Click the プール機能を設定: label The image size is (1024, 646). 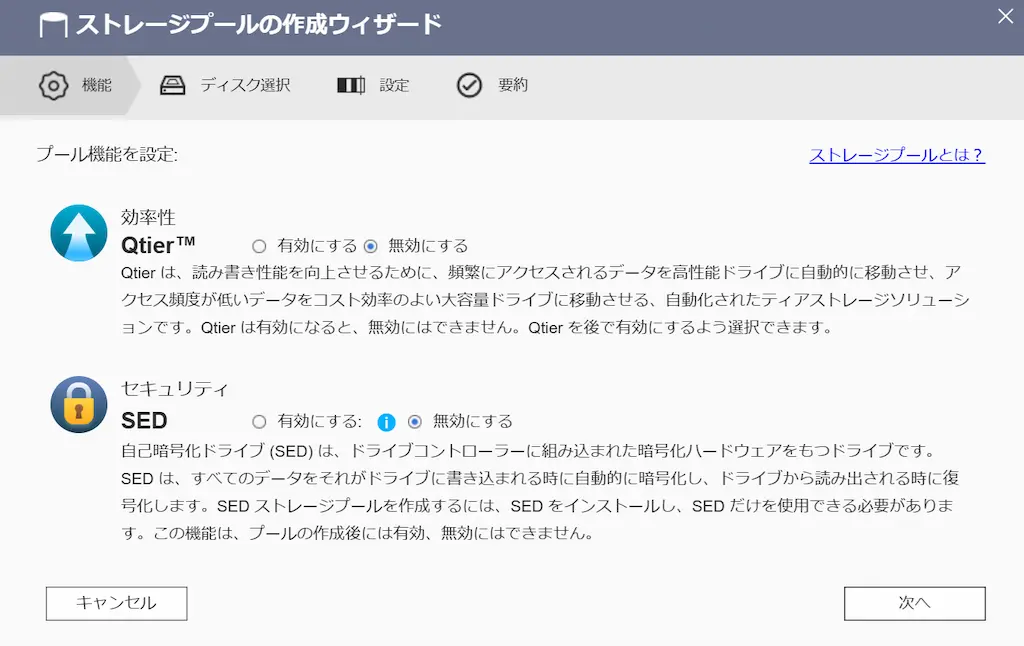tap(106, 154)
